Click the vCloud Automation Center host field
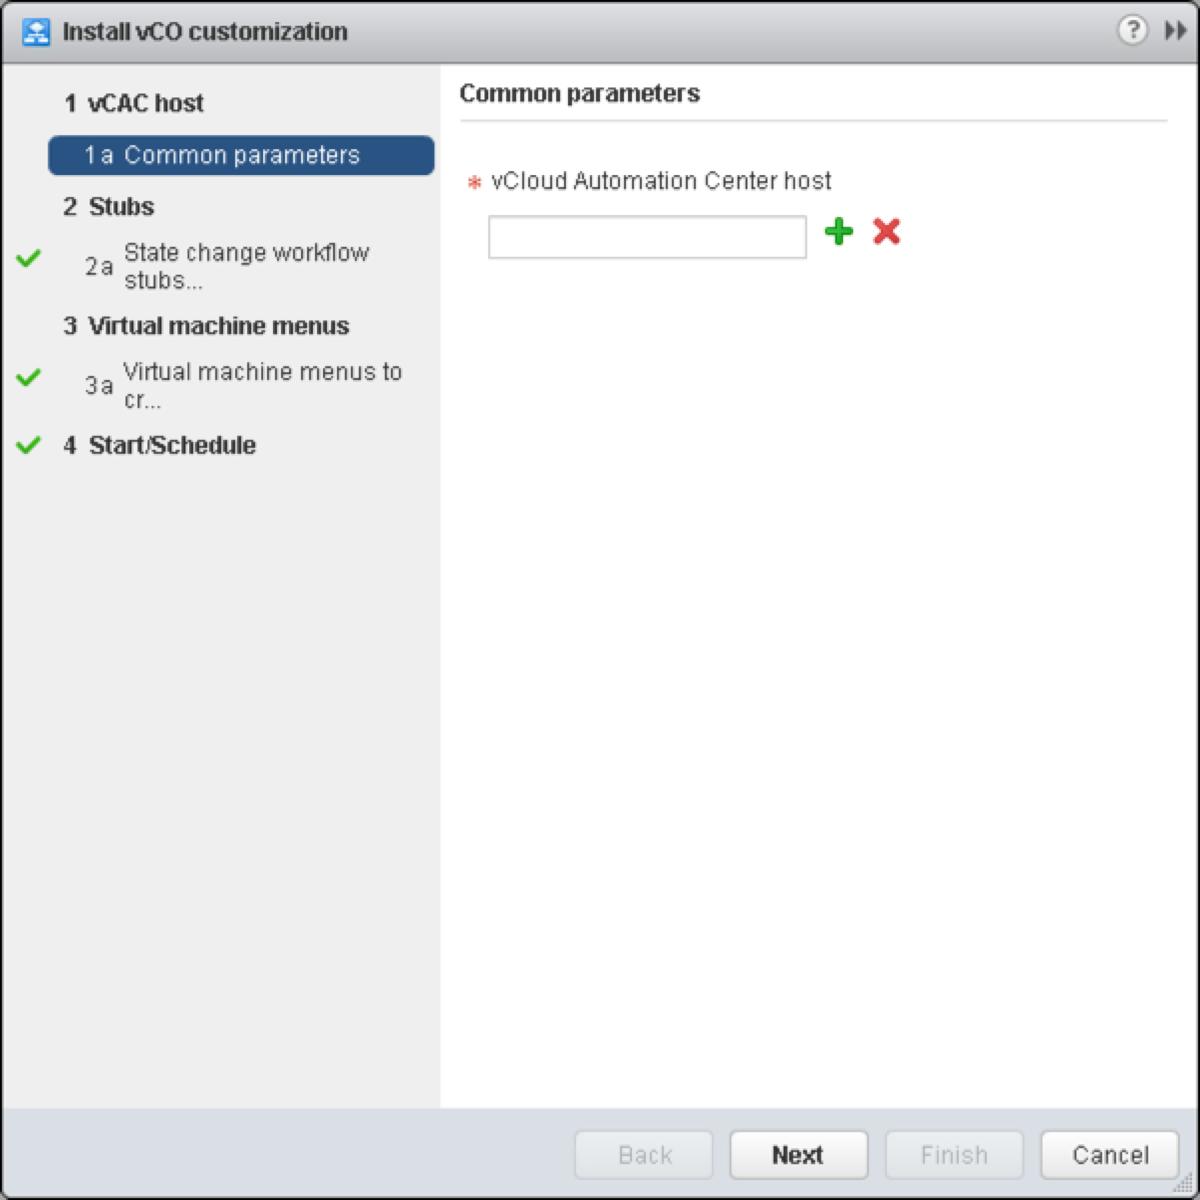 647,237
